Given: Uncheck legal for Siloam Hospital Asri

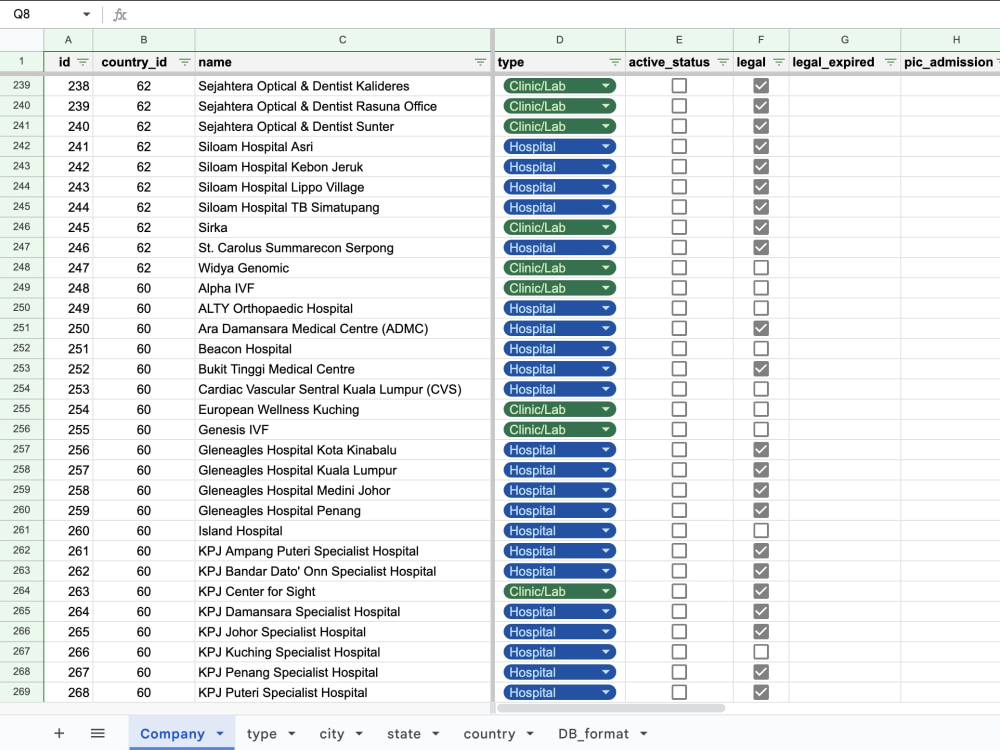Looking at the screenshot, I should (761, 146).
